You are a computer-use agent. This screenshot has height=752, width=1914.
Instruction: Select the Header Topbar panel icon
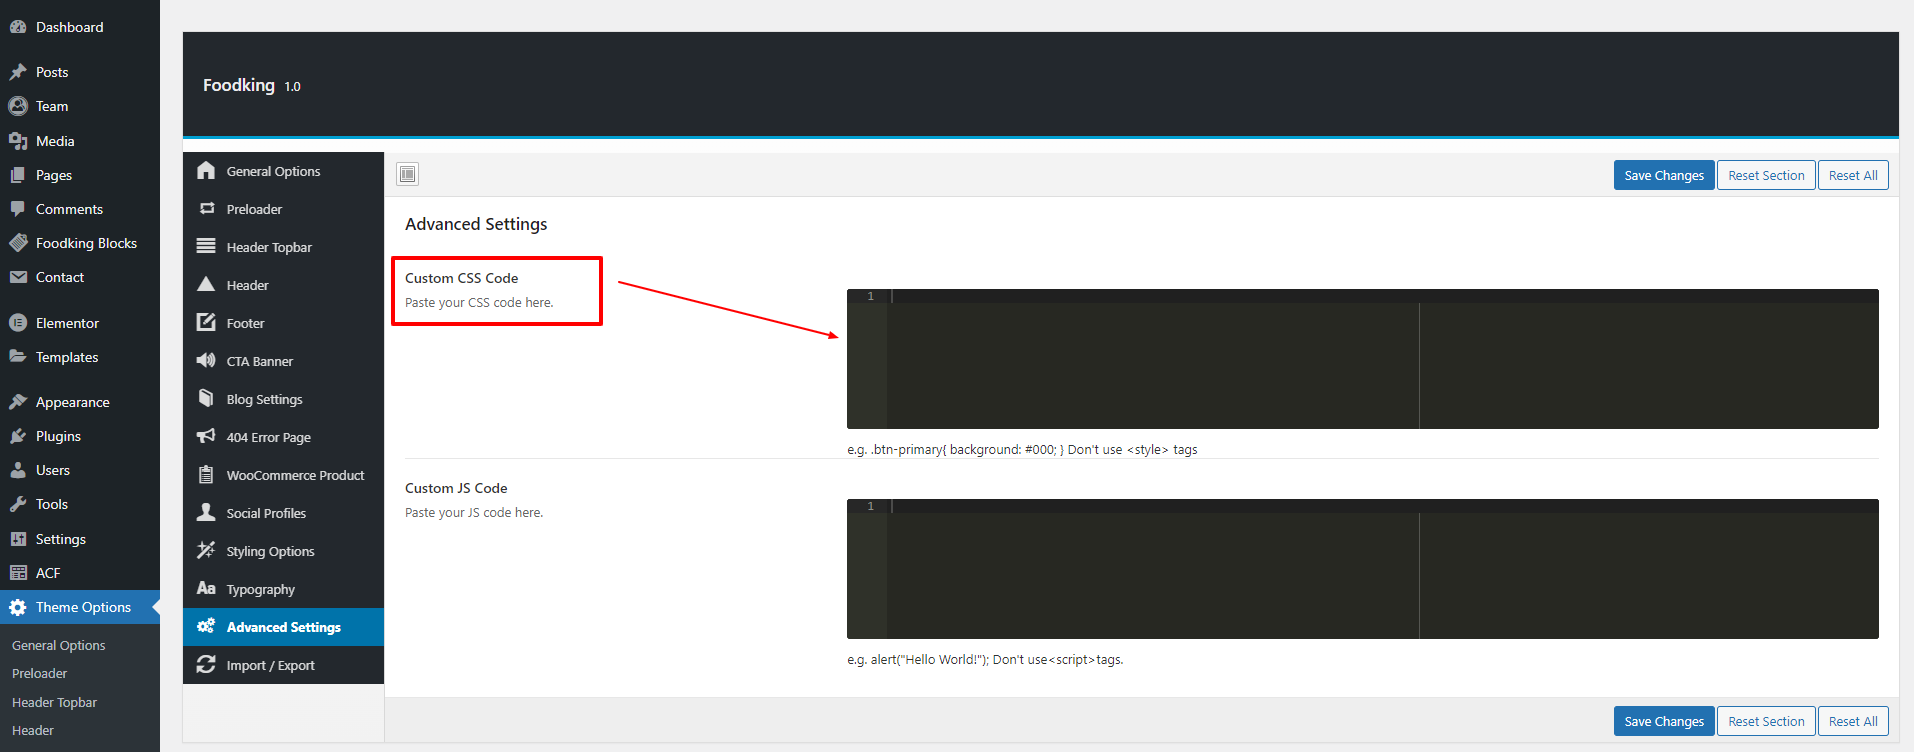(206, 247)
